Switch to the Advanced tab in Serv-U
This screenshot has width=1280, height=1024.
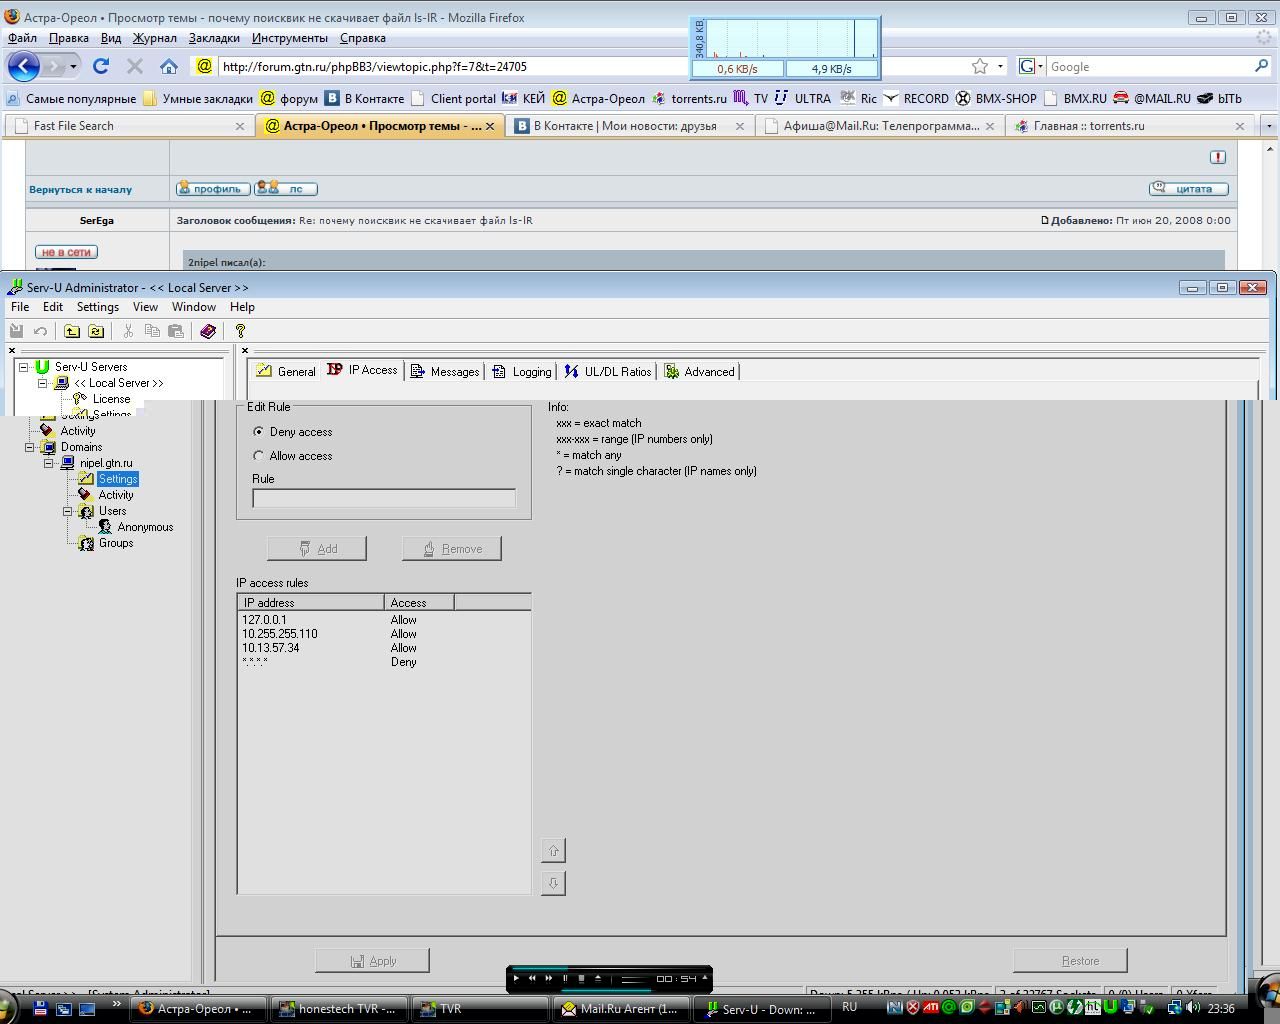coord(700,371)
